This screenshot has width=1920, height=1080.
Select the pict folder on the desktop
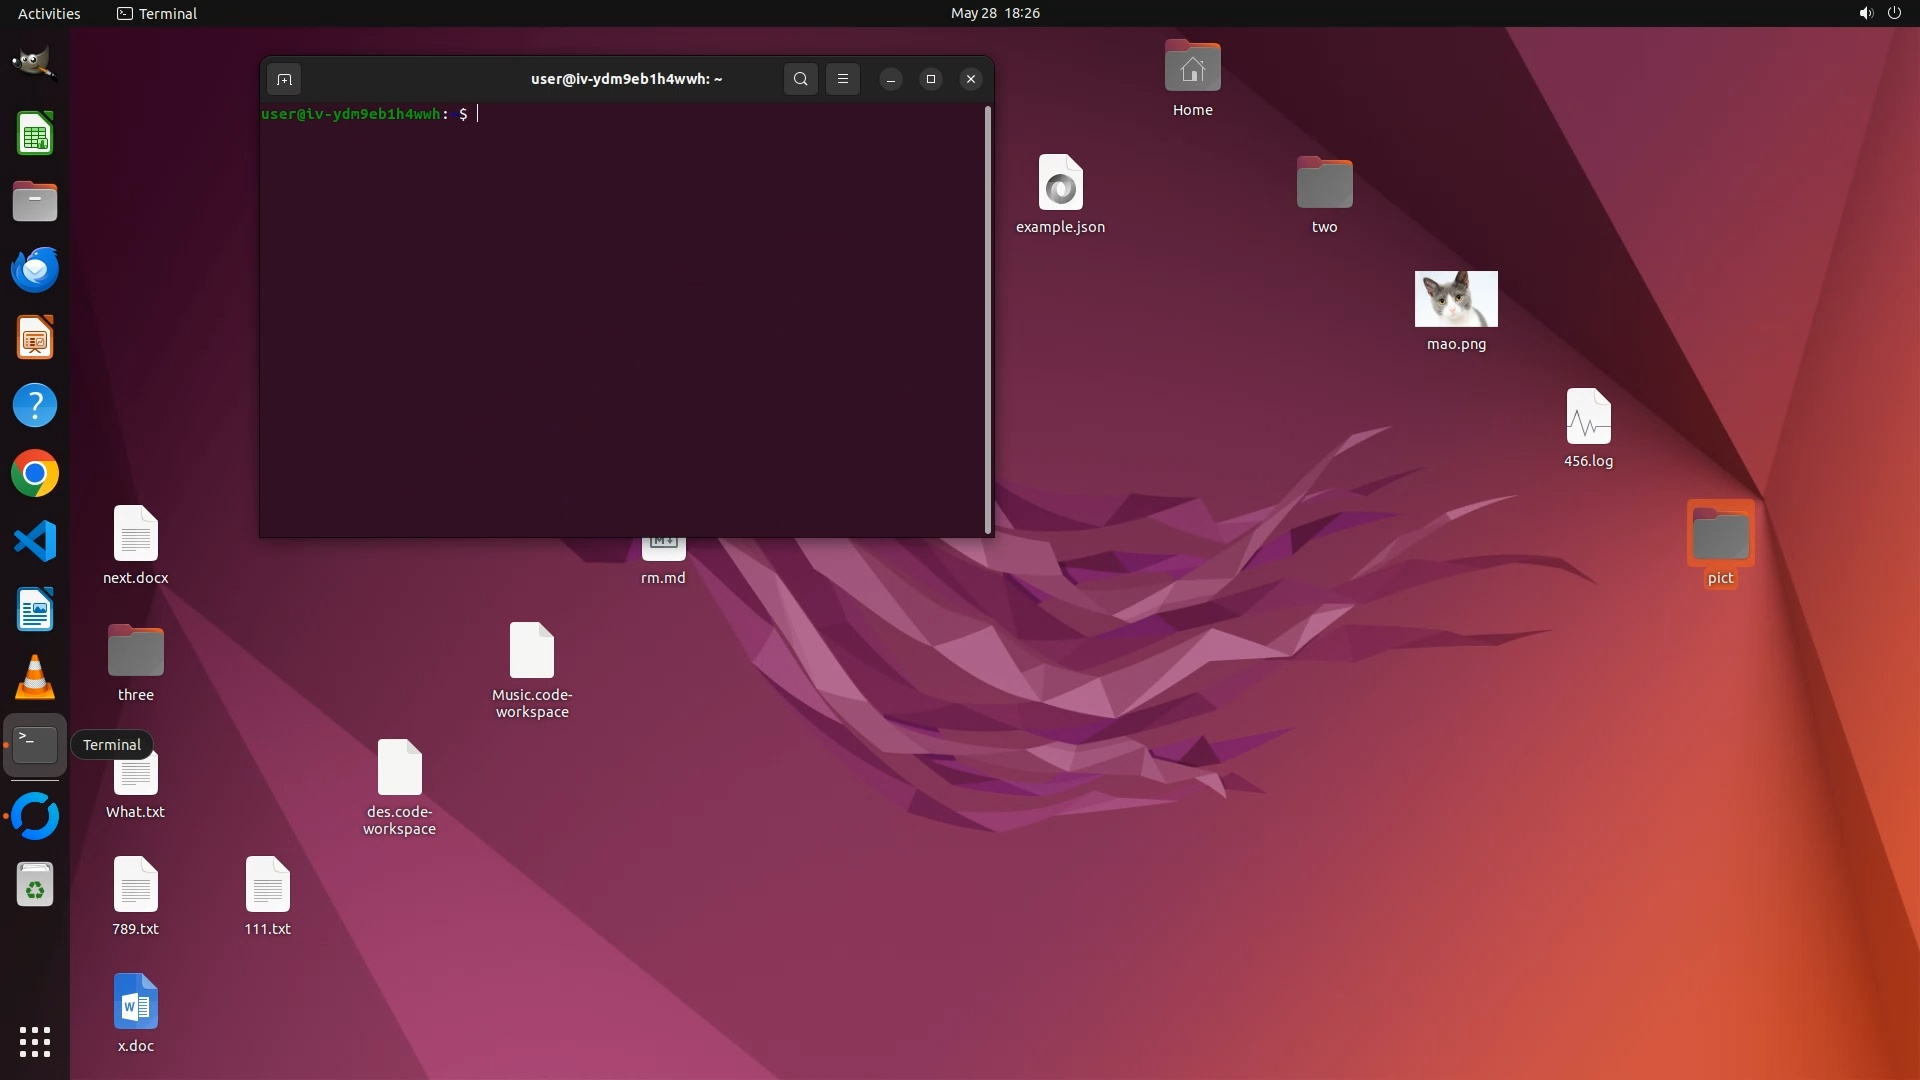point(1719,537)
